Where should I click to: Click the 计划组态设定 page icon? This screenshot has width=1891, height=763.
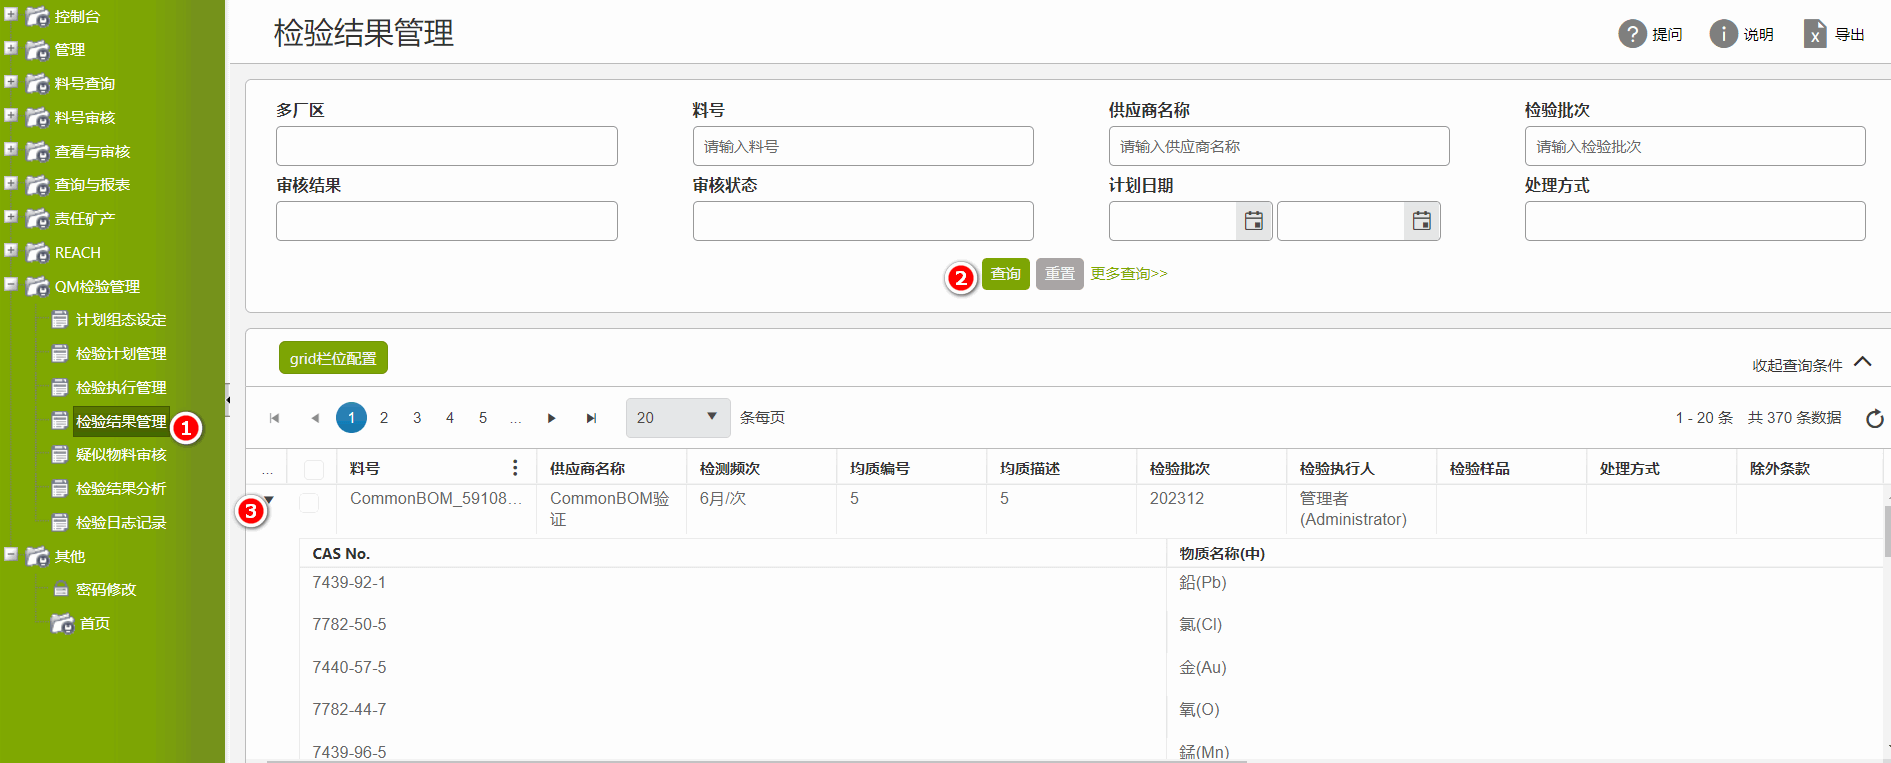pyautogui.click(x=60, y=320)
